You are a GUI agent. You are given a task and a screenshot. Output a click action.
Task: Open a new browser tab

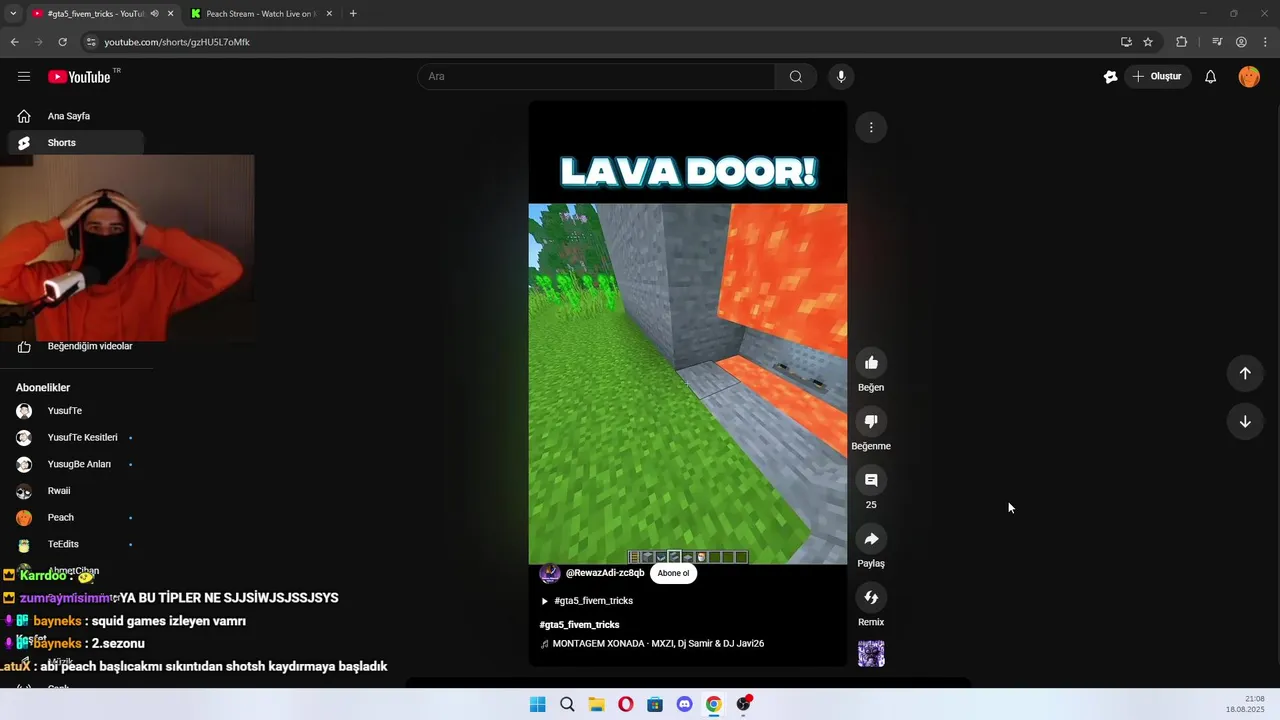pos(353,14)
